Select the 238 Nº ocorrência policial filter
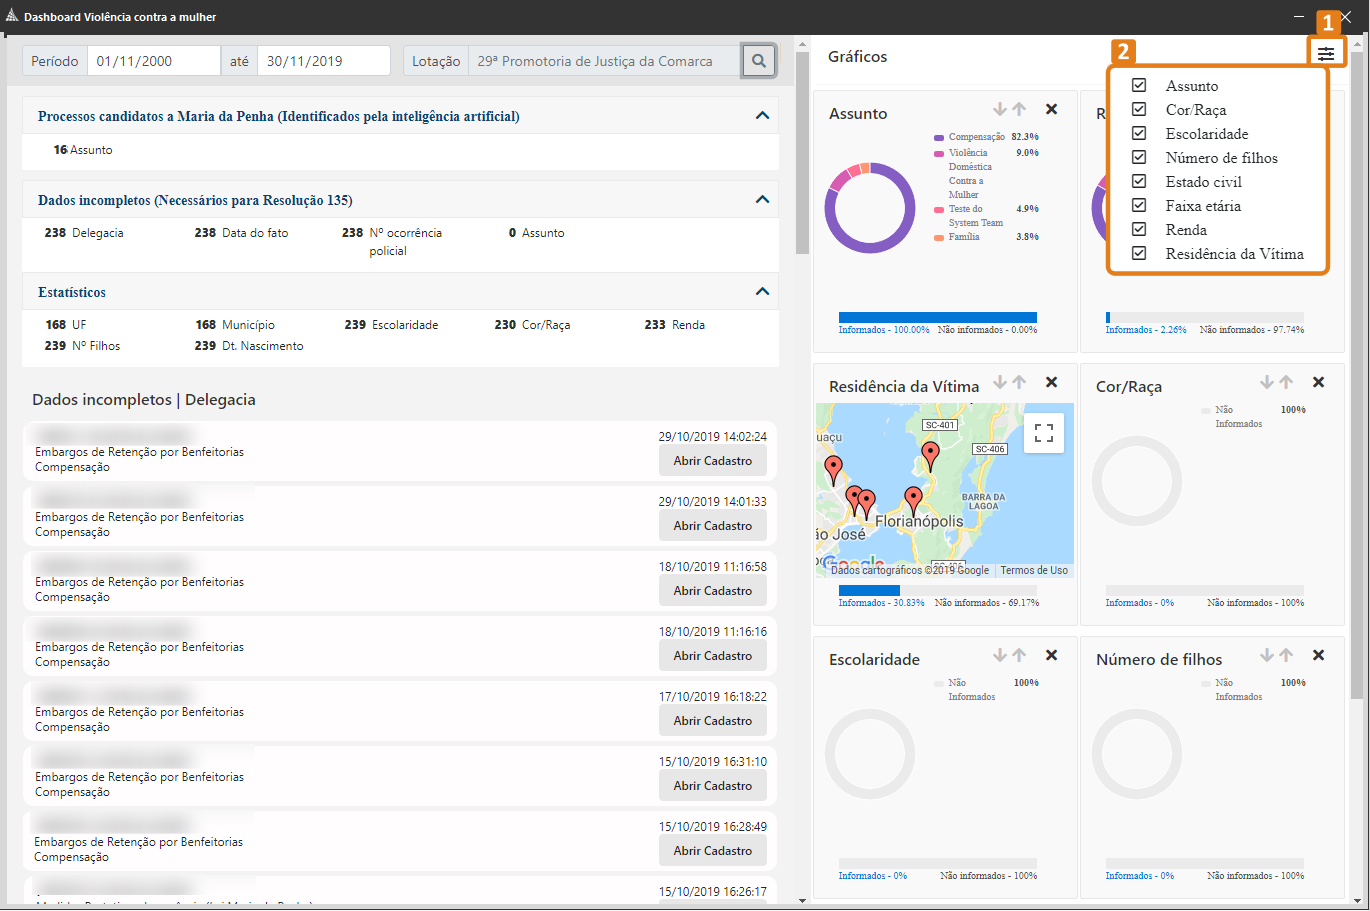 (x=392, y=242)
